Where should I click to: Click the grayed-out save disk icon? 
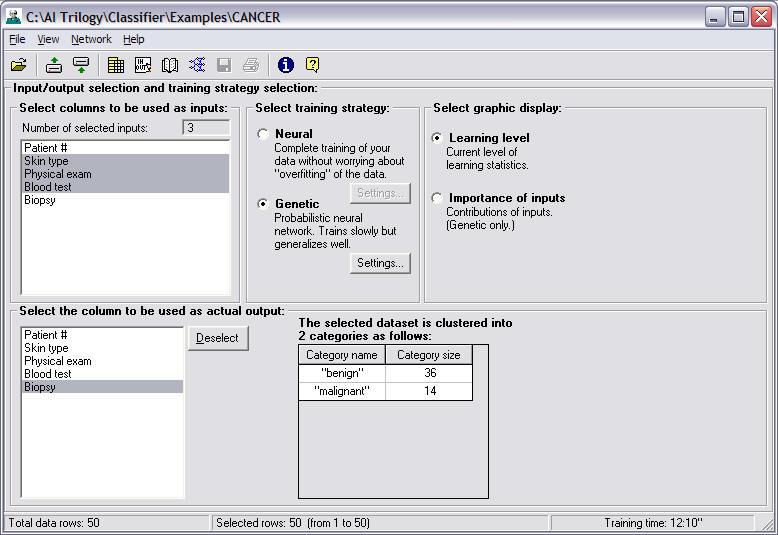(224, 65)
